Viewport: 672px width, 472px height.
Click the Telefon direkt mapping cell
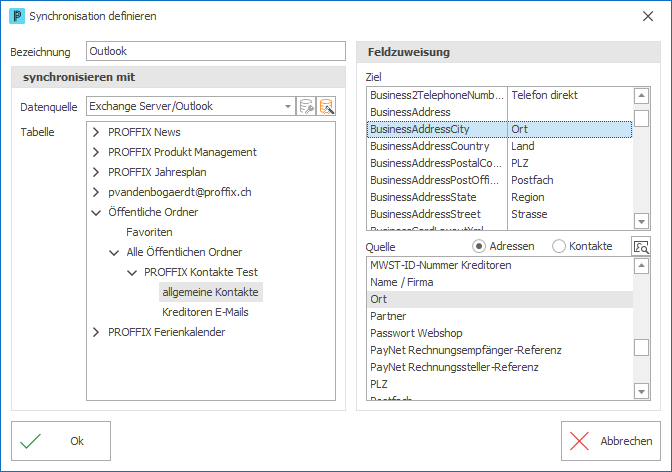pyautogui.click(x=570, y=95)
